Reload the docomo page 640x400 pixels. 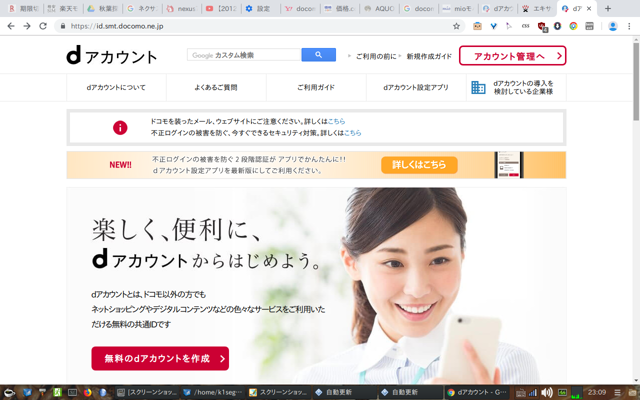[x=43, y=26]
